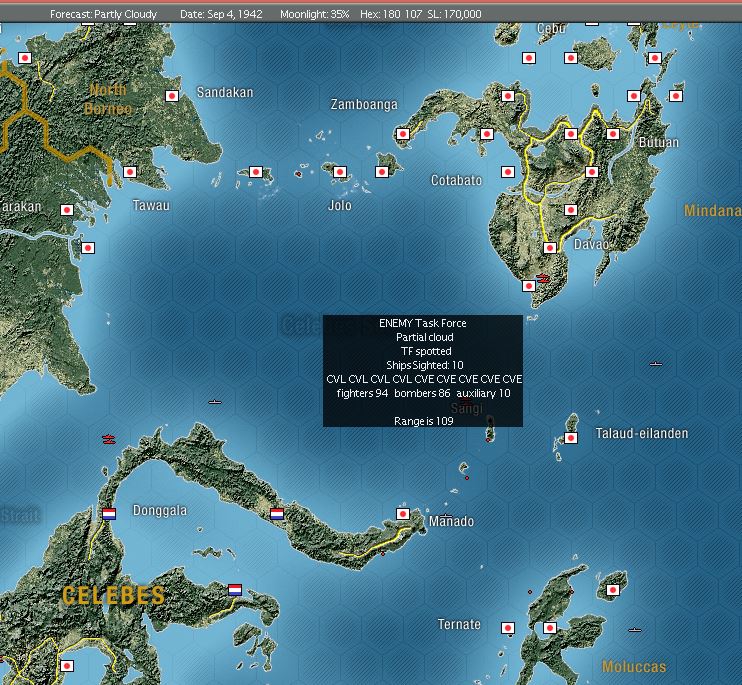Click the Moluccas region label
742x685 pixels.
coord(634,667)
